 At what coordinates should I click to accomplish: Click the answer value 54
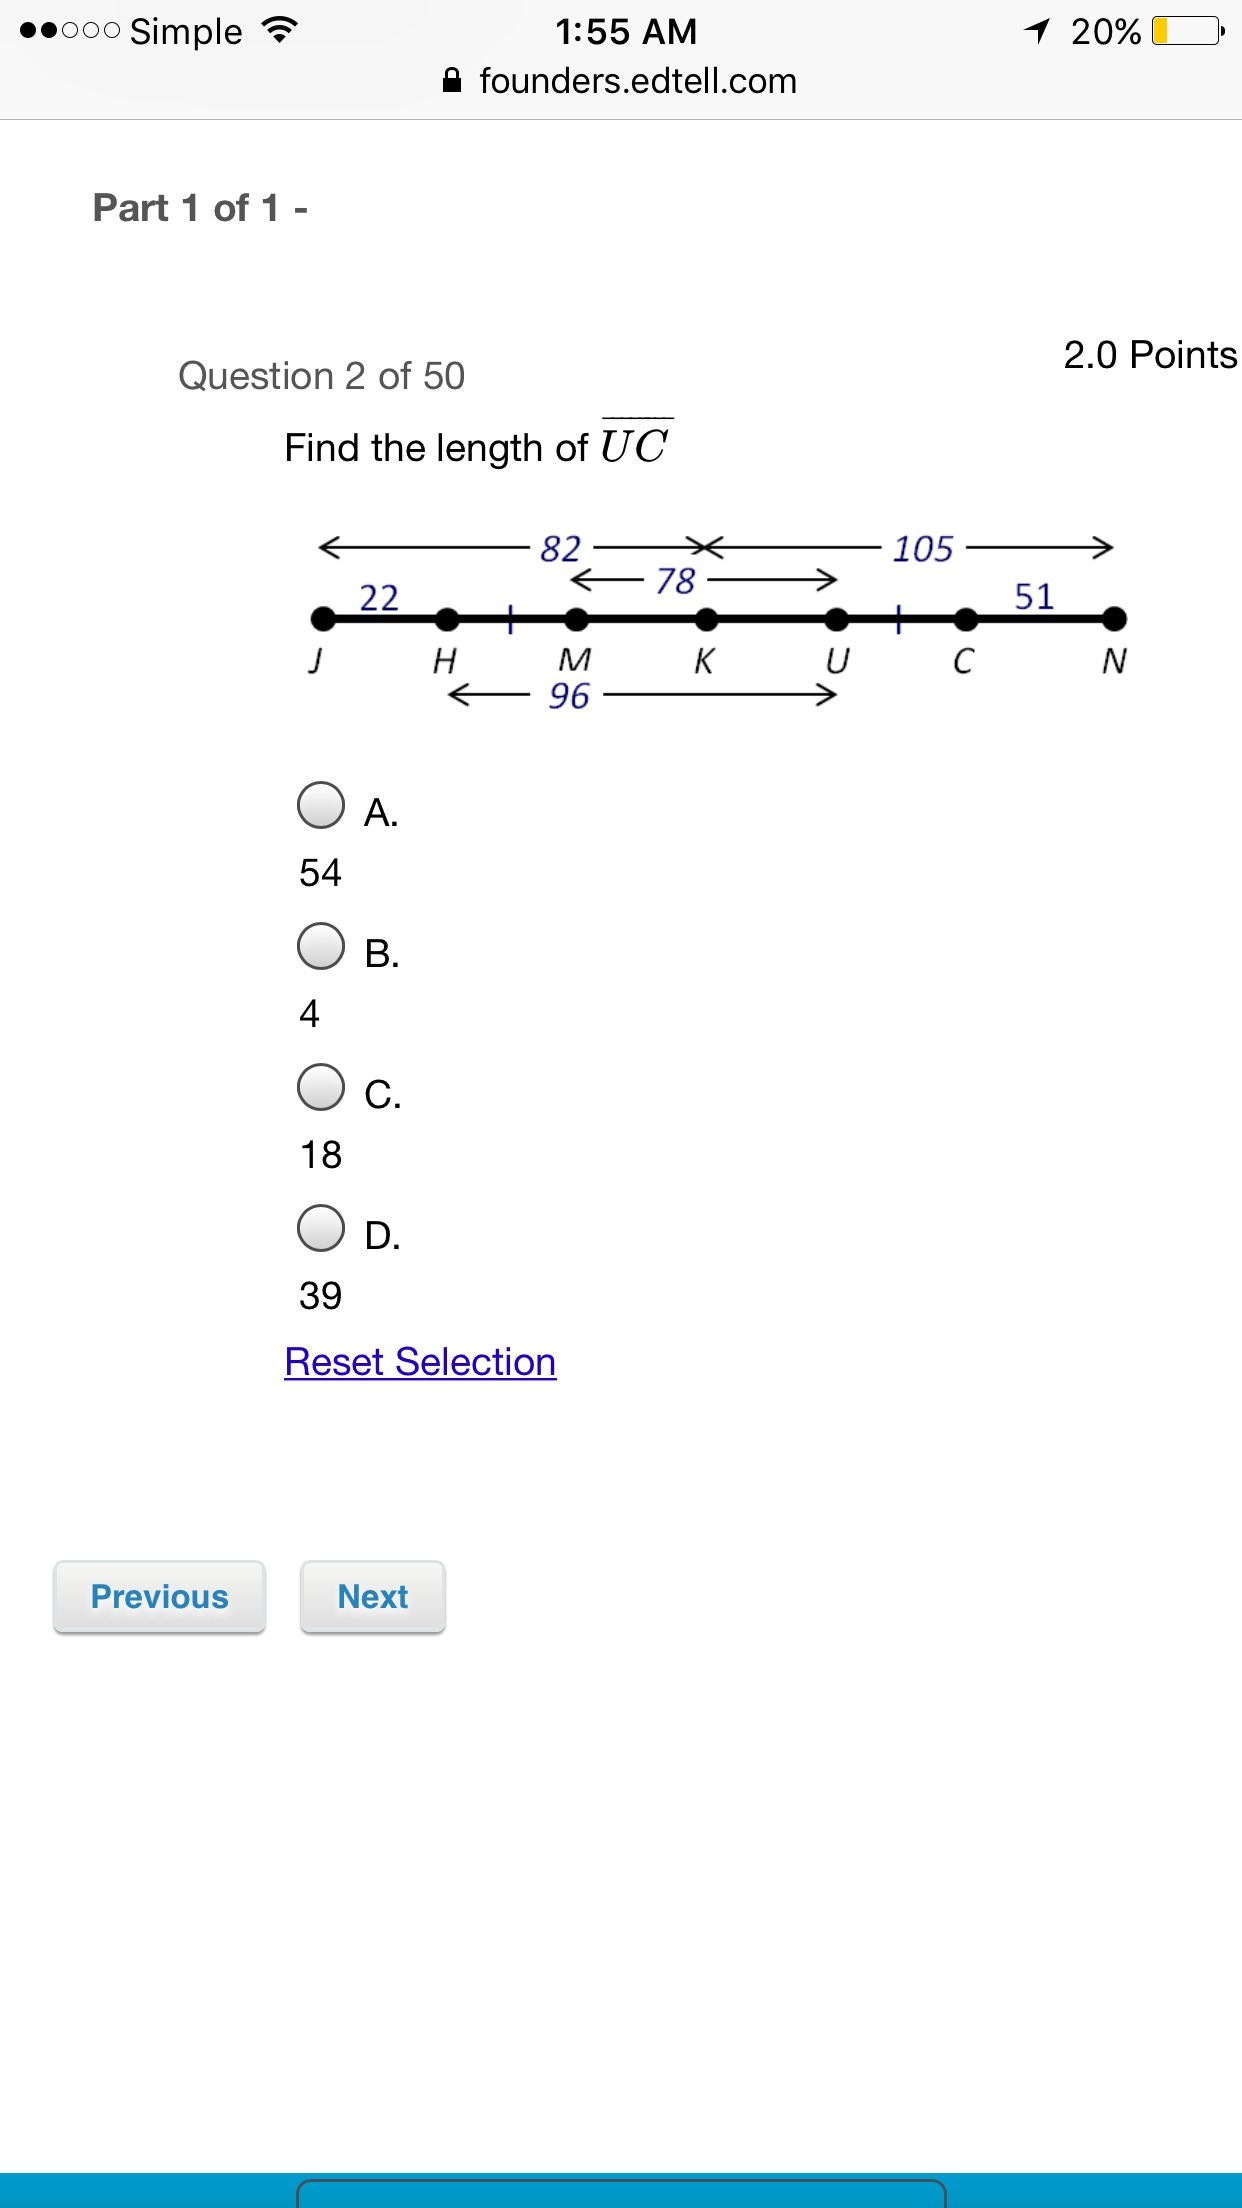(320, 873)
